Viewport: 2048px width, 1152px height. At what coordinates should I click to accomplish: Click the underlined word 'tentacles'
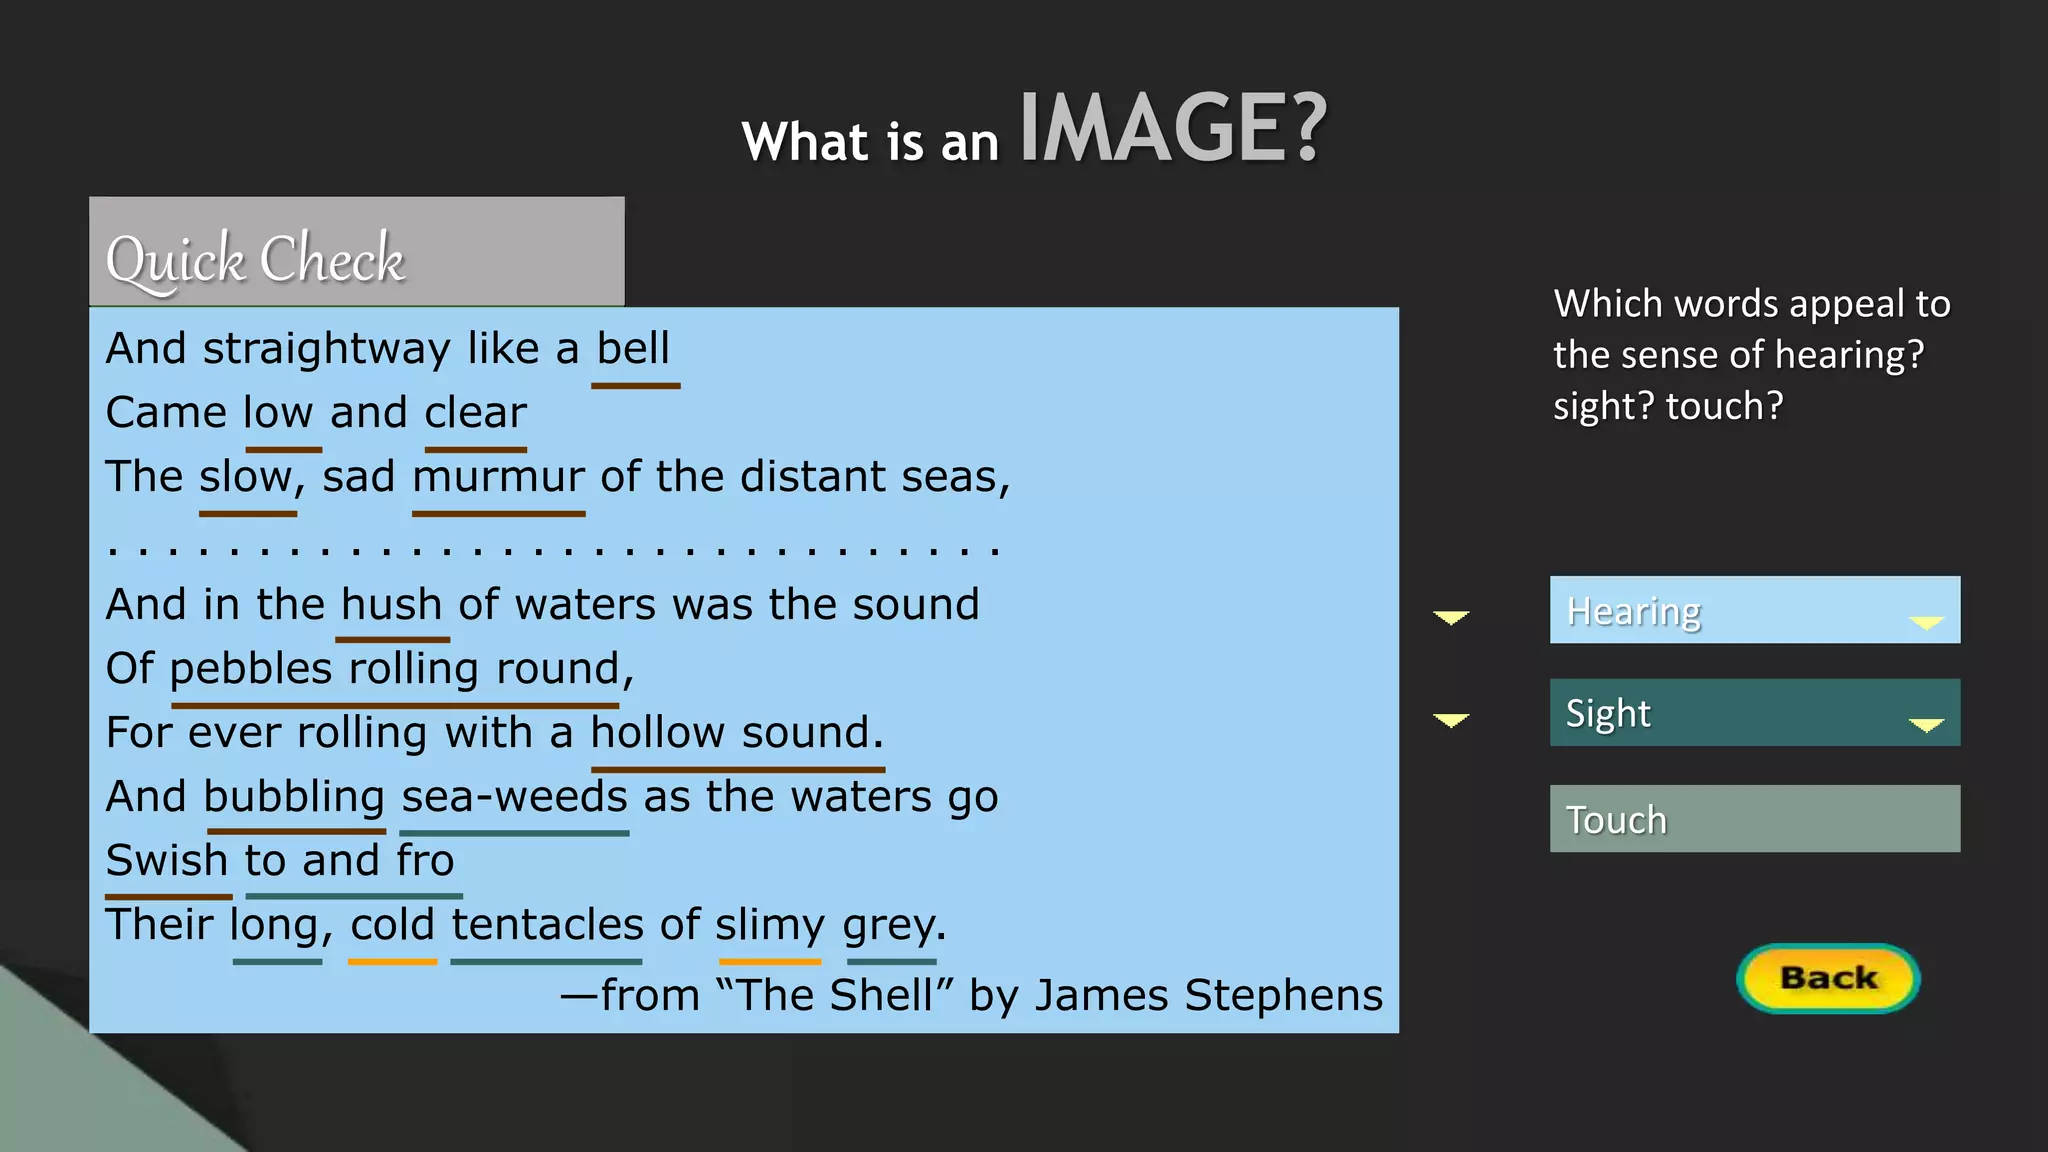pyautogui.click(x=547, y=925)
